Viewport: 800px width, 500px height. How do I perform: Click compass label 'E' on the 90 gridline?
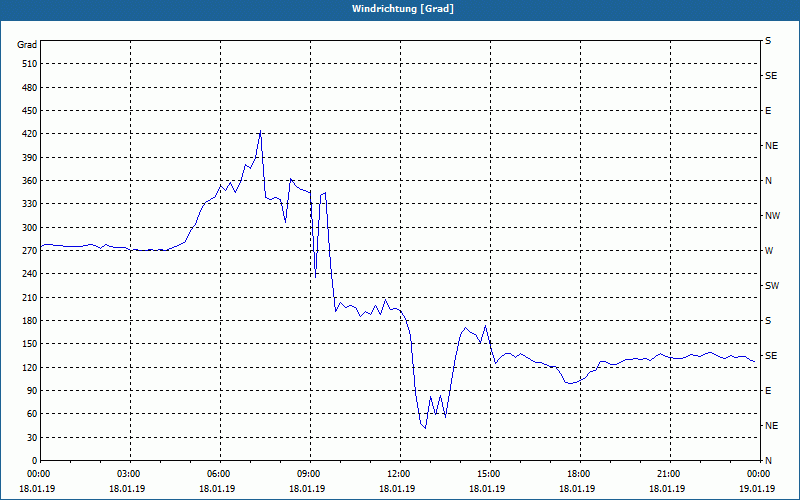click(x=768, y=391)
